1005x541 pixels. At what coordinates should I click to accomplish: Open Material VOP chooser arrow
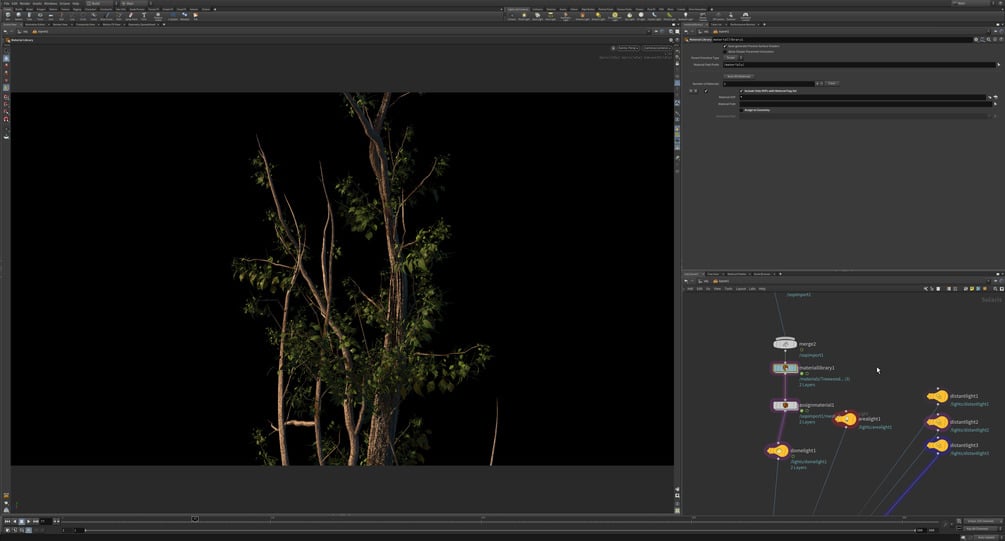[x=990, y=97]
